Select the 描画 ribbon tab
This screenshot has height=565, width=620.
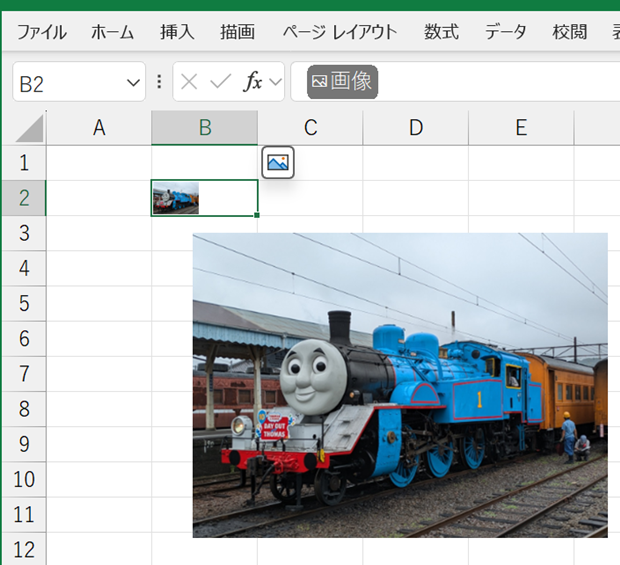point(237,32)
